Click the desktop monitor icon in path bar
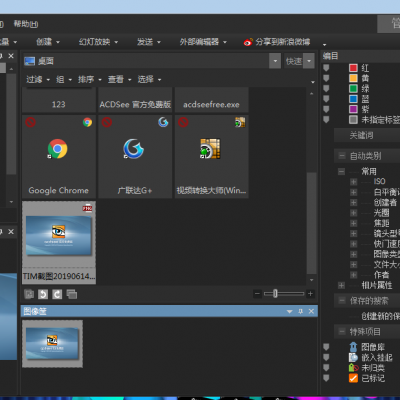The width and height of the screenshot is (400, 400). [x=30, y=61]
